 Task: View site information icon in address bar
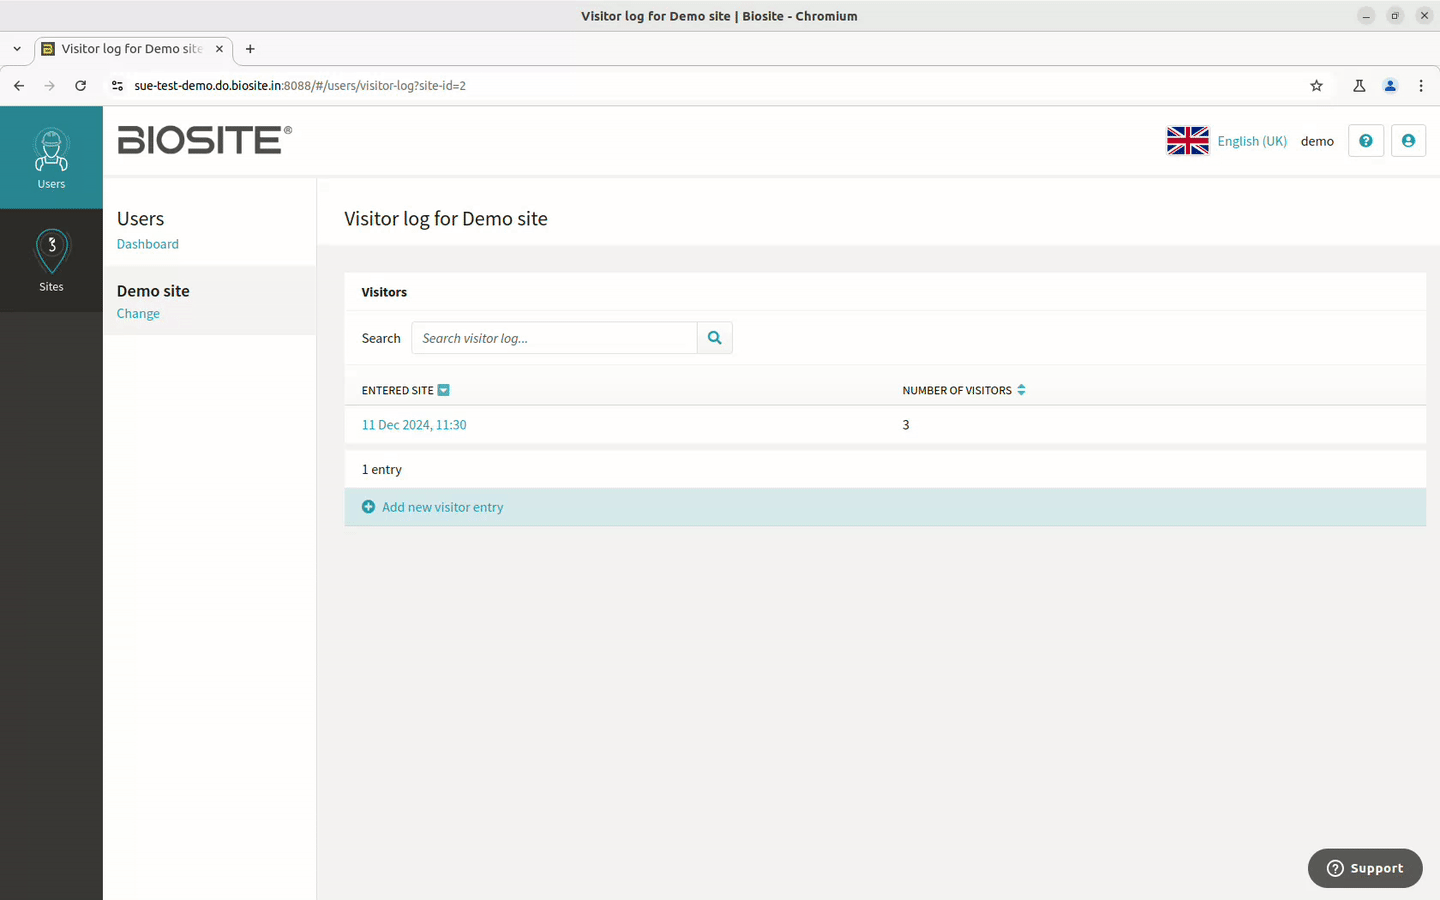117,86
